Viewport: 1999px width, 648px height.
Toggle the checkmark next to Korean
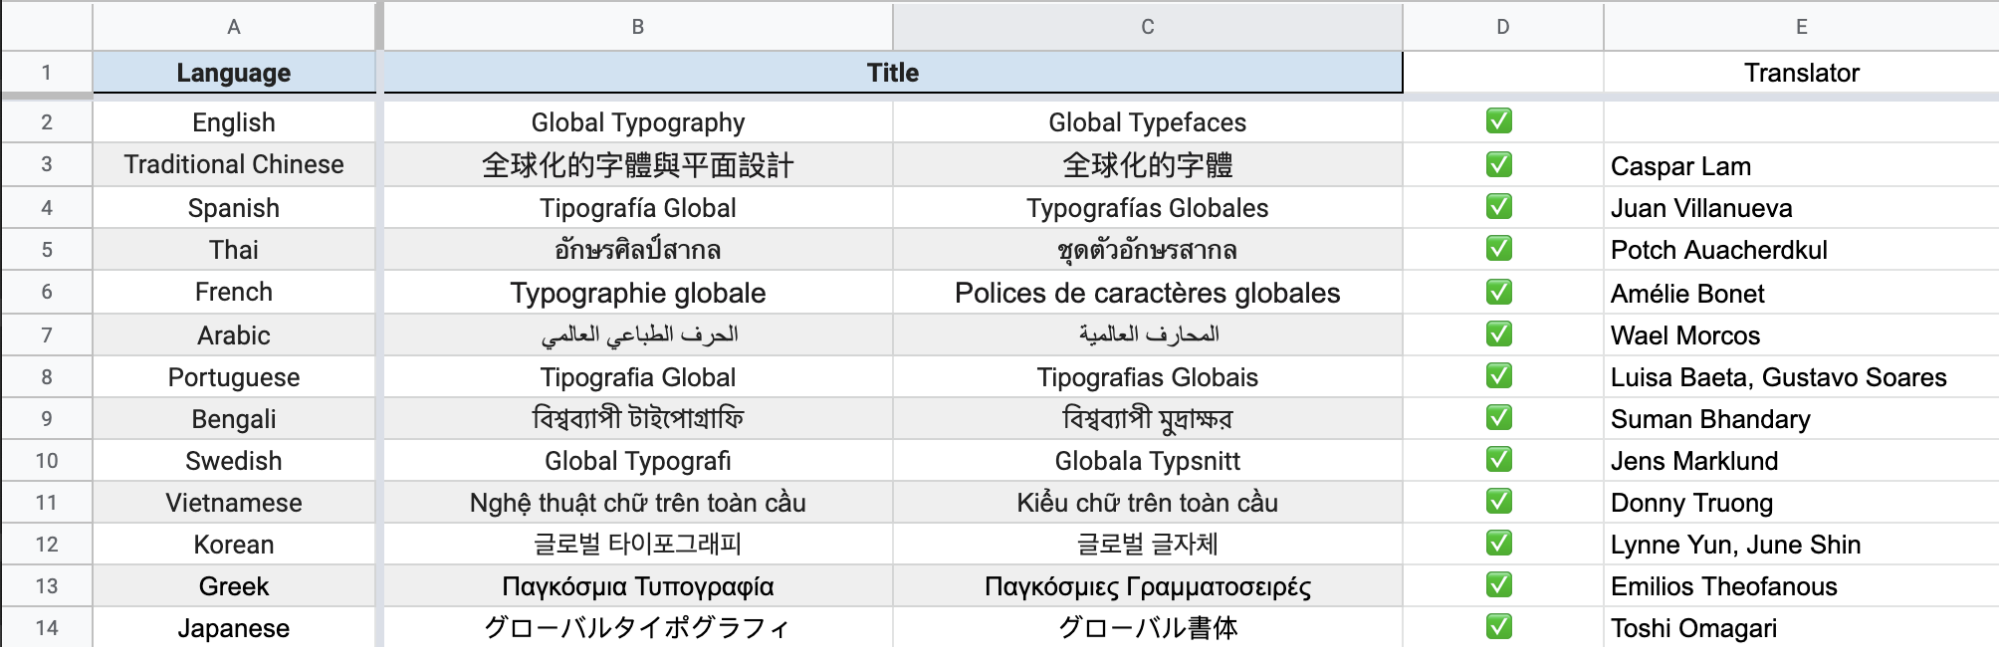pyautogui.click(x=1501, y=544)
